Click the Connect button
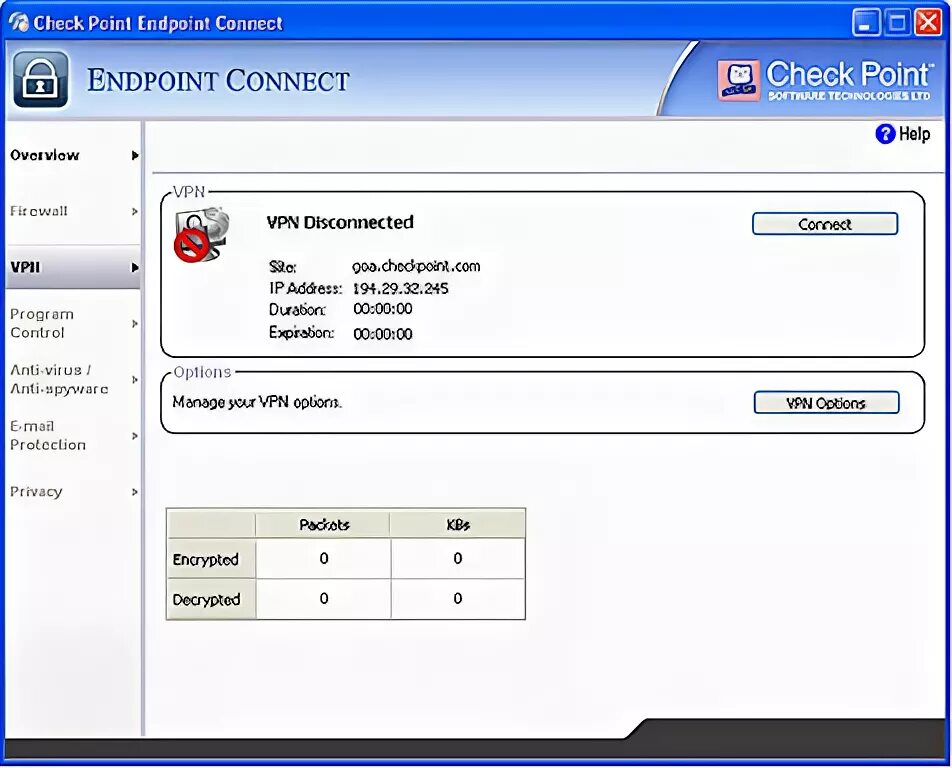The image size is (952, 768). (824, 223)
